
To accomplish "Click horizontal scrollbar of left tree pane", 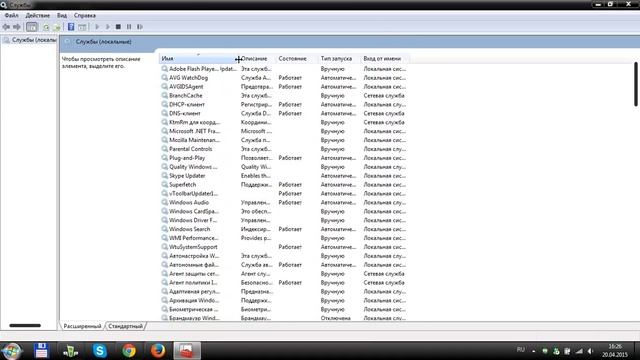I will click(x=25, y=326).
